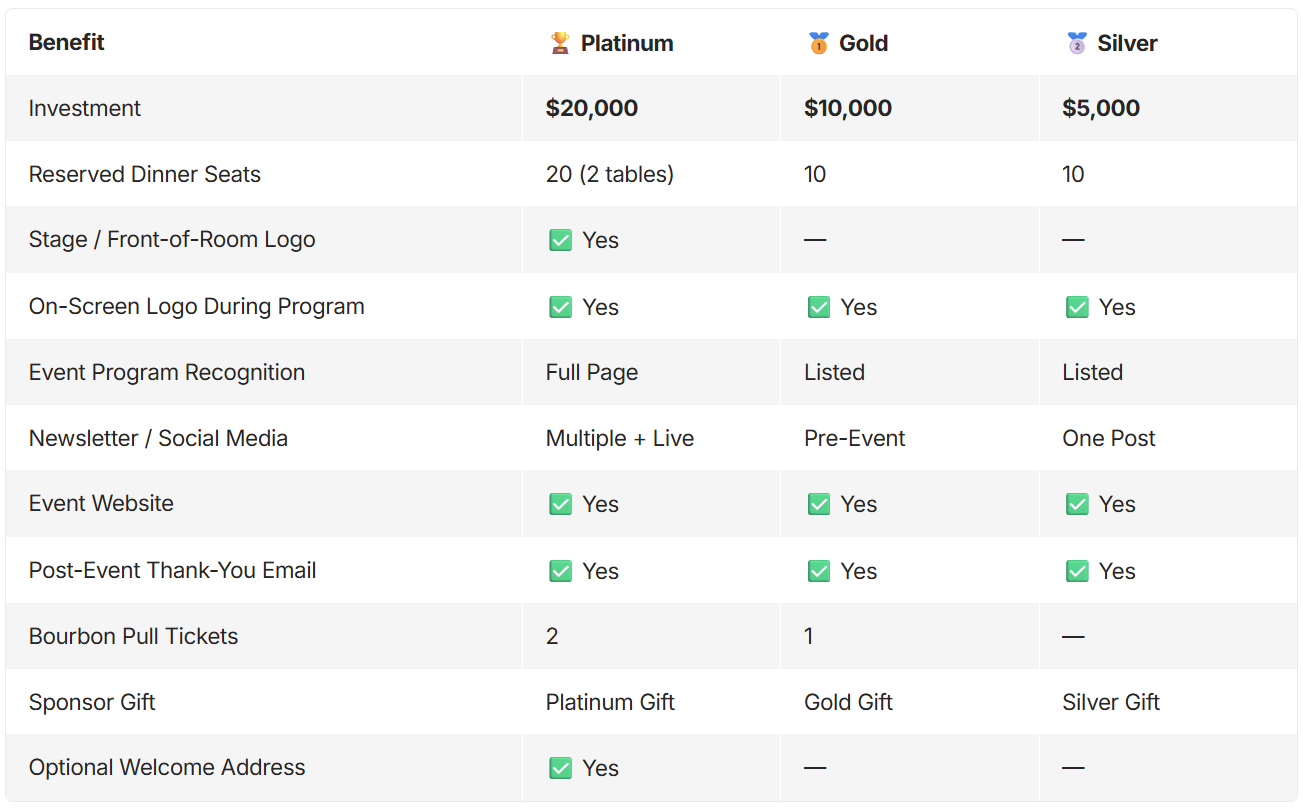Click the Platinum trophy icon
Screen dimensions: 1303x808
click(x=560, y=43)
